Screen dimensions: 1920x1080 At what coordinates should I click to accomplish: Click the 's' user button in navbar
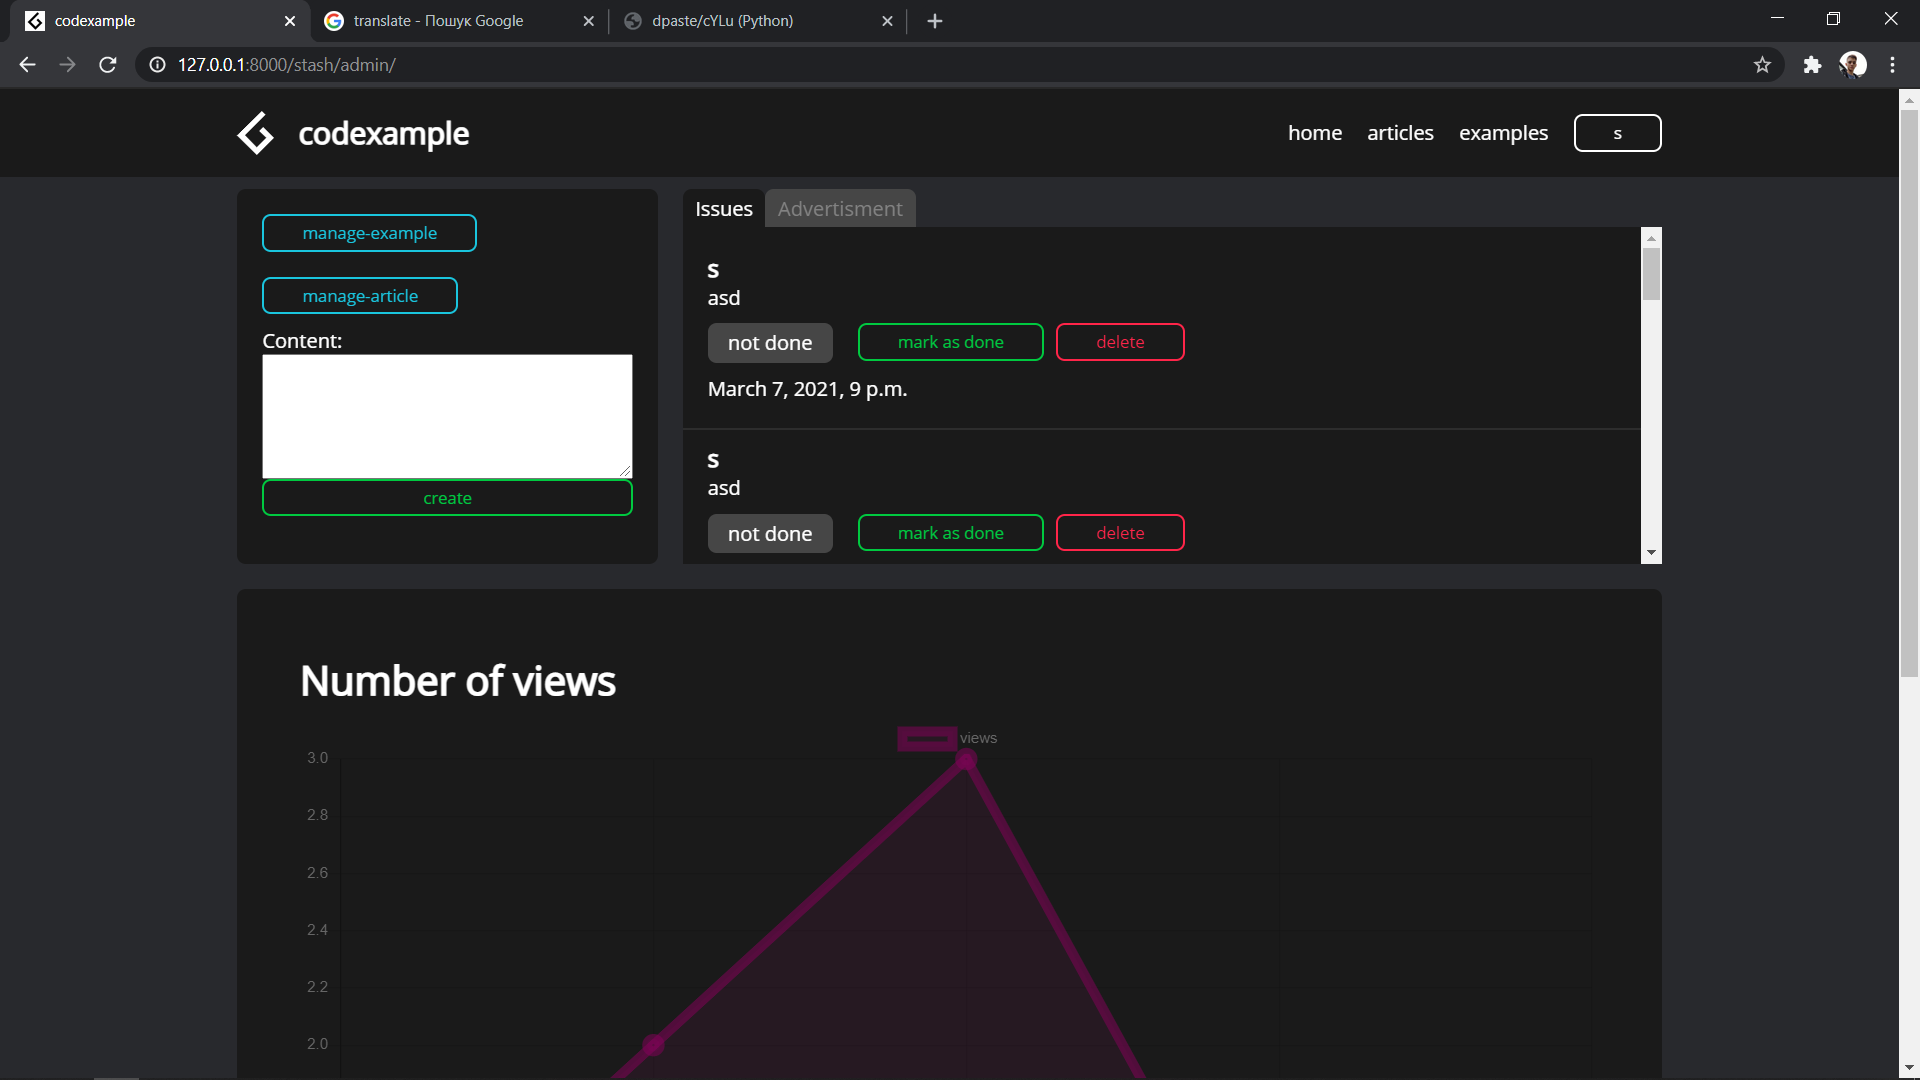pos(1617,133)
